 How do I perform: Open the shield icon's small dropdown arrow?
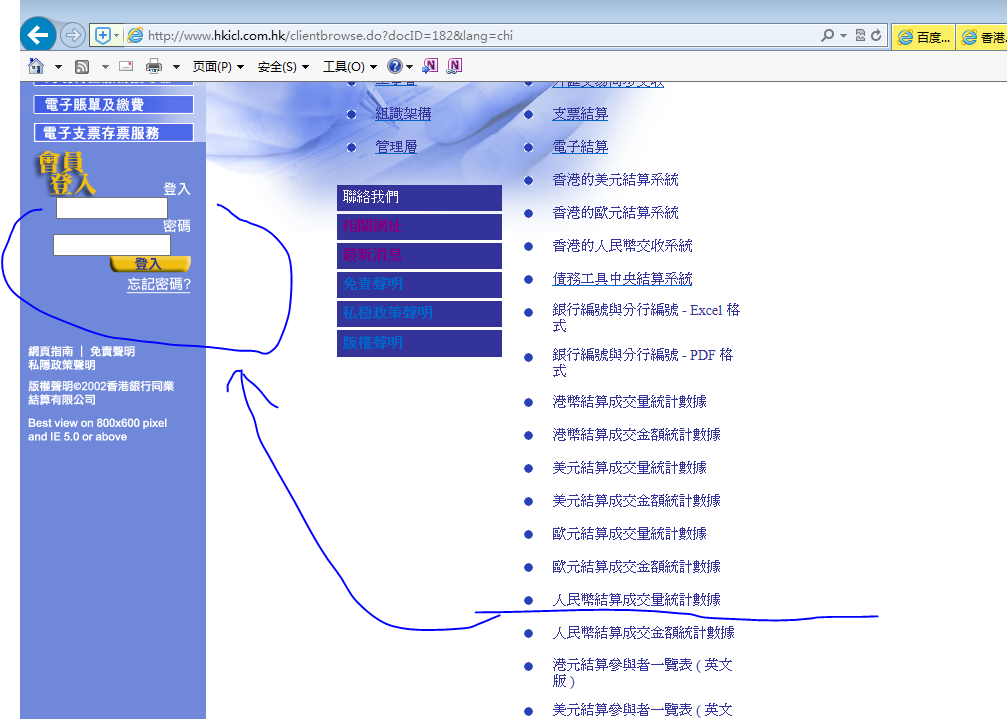117,35
